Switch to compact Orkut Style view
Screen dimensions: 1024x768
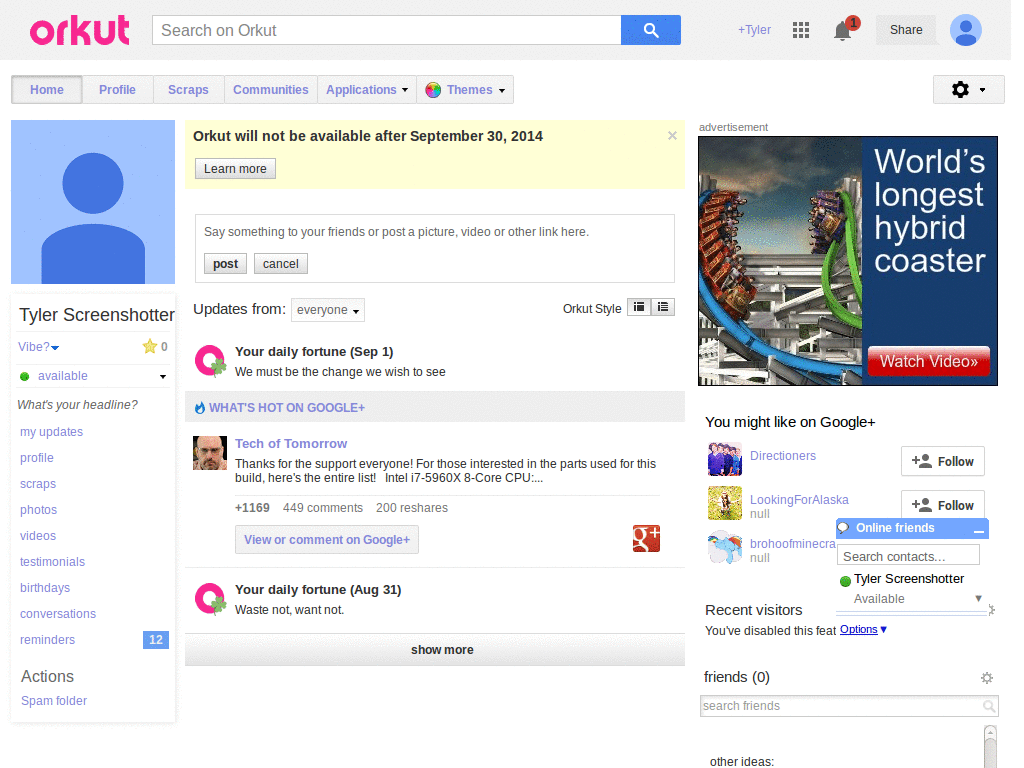[x=639, y=307]
